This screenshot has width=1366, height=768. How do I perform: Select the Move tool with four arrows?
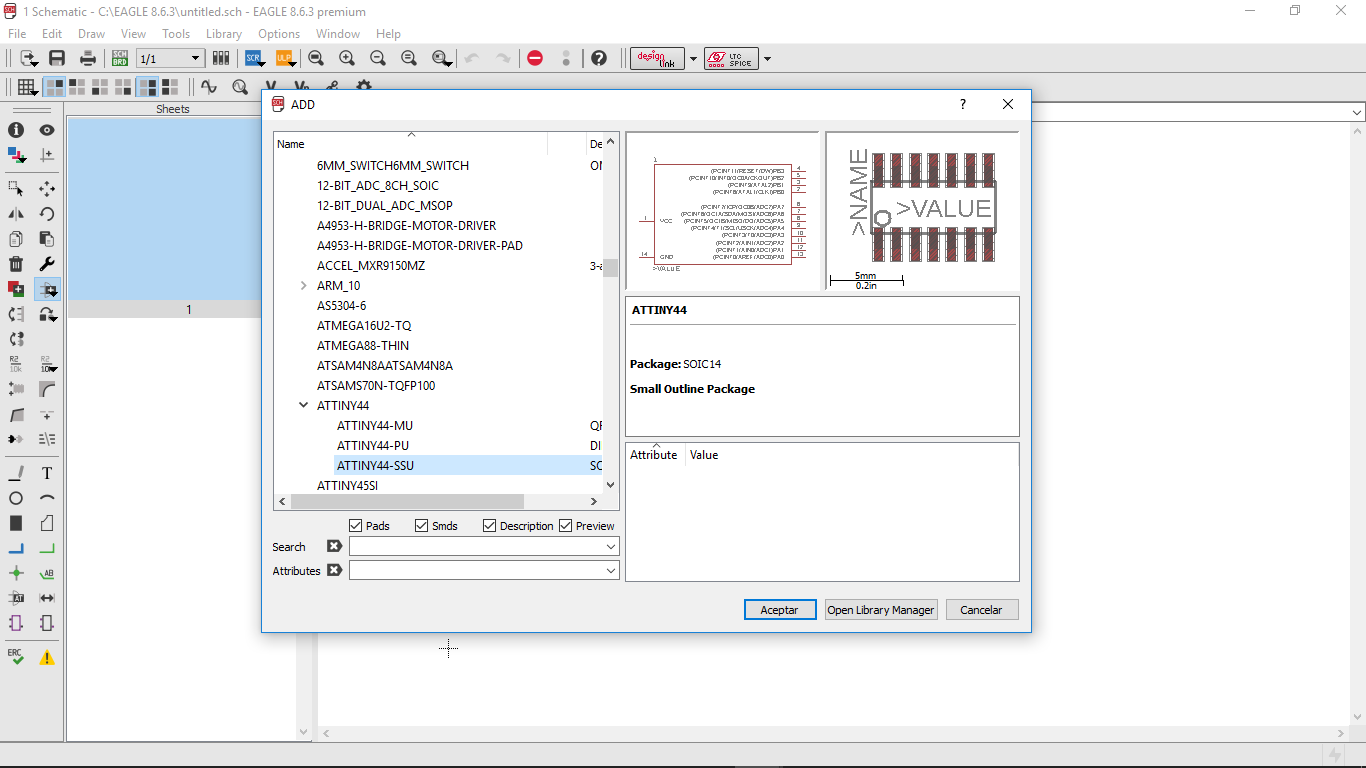coord(47,188)
